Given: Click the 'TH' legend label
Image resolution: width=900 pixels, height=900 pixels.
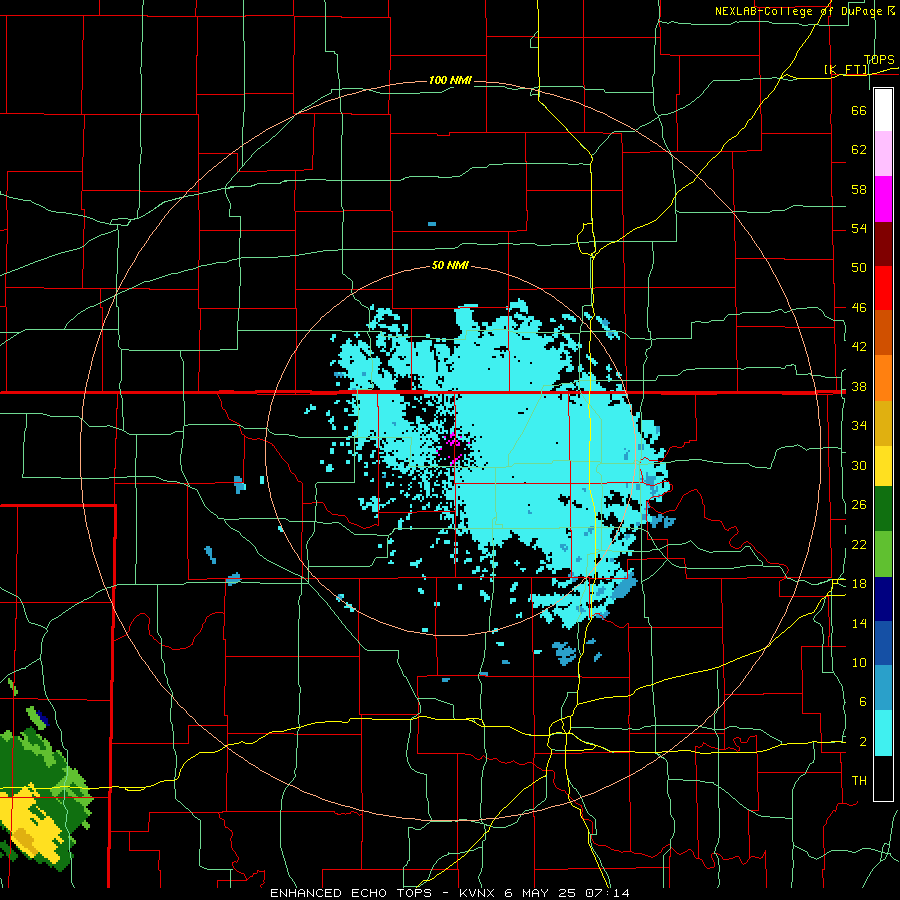Looking at the screenshot, I should [x=859, y=780].
